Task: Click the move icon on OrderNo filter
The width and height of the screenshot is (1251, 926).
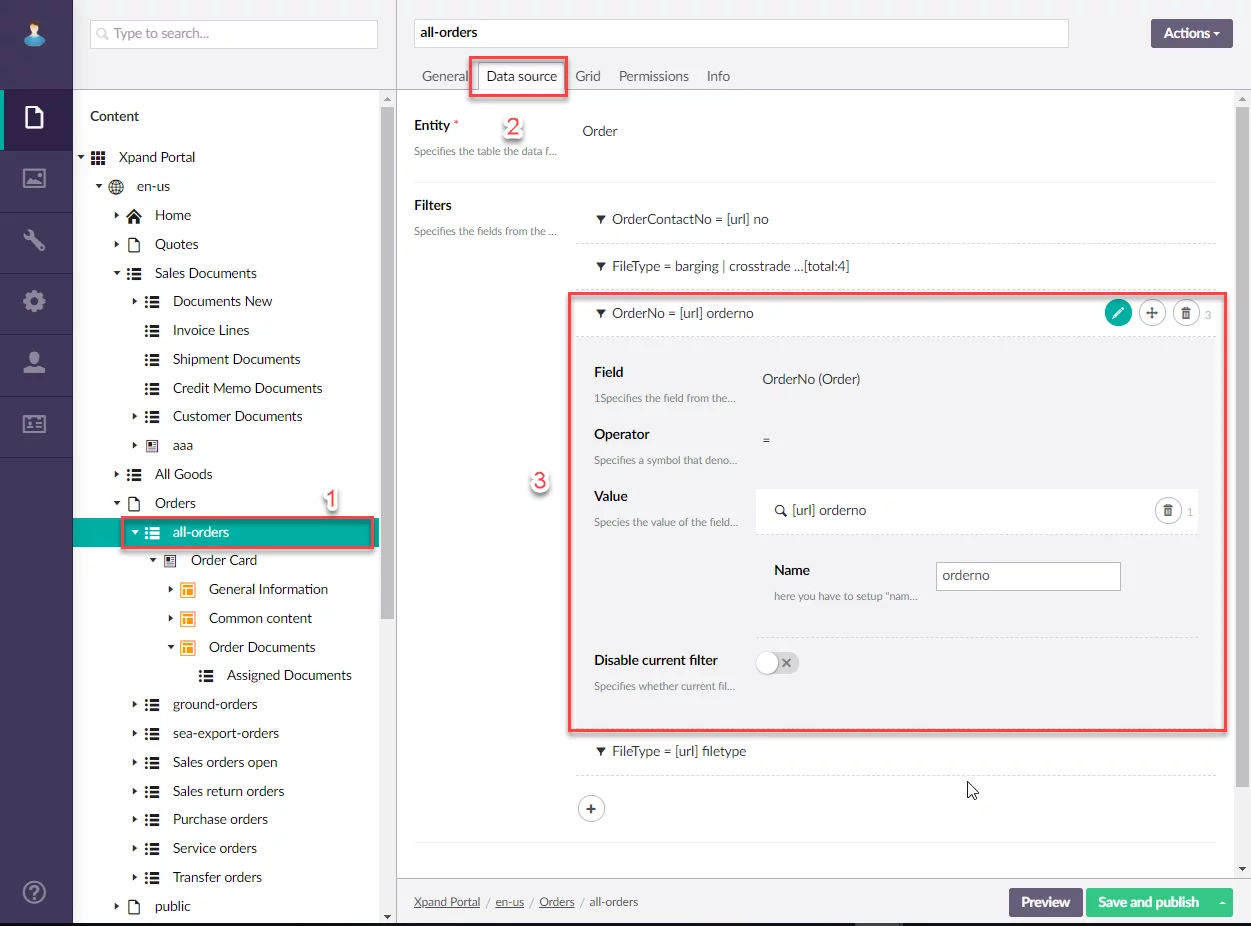Action: pos(1152,313)
